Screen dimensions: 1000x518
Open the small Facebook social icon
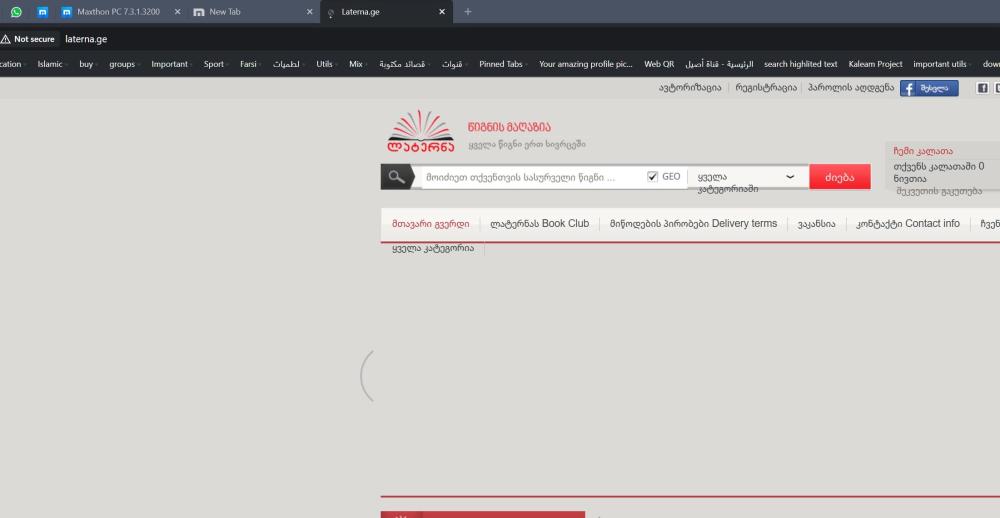(x=982, y=89)
